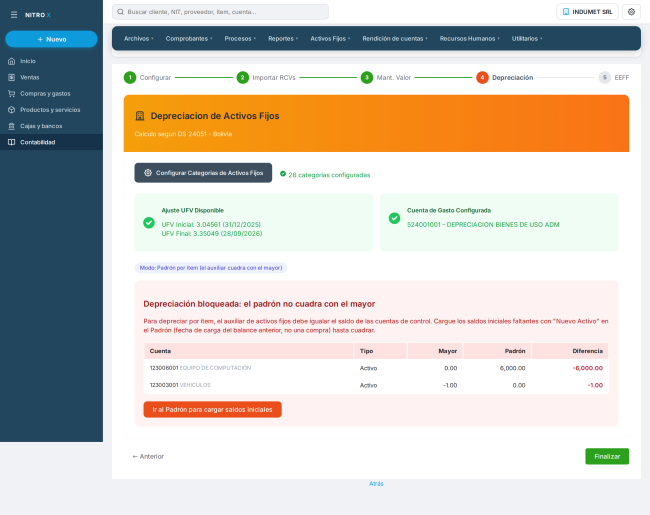Click the Compras y gastos cart icon
This screenshot has width=650, height=515.
12,93
